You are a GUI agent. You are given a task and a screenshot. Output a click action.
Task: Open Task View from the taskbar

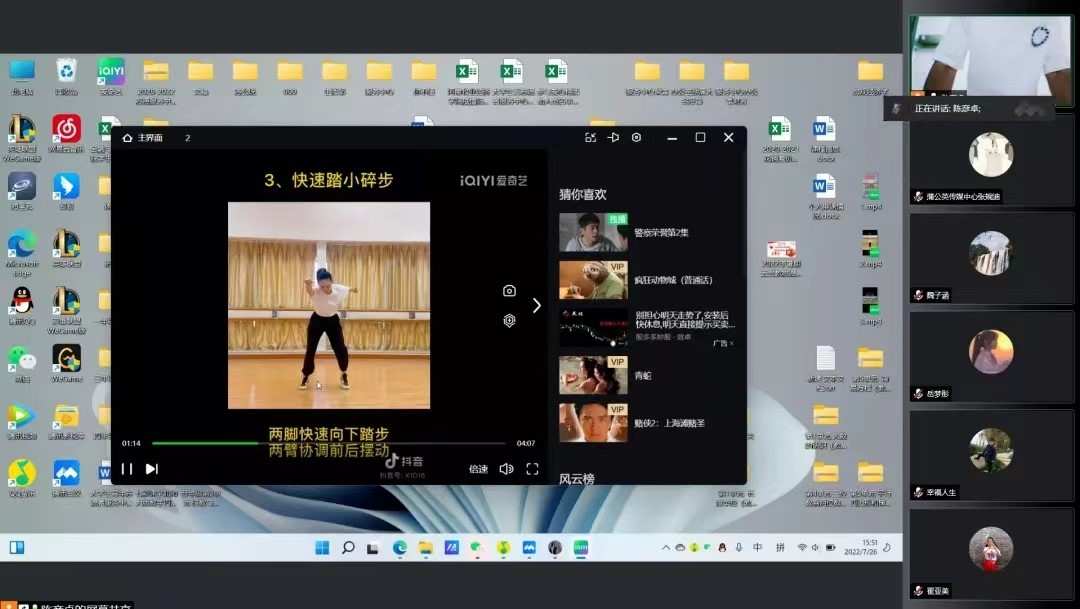click(x=373, y=548)
